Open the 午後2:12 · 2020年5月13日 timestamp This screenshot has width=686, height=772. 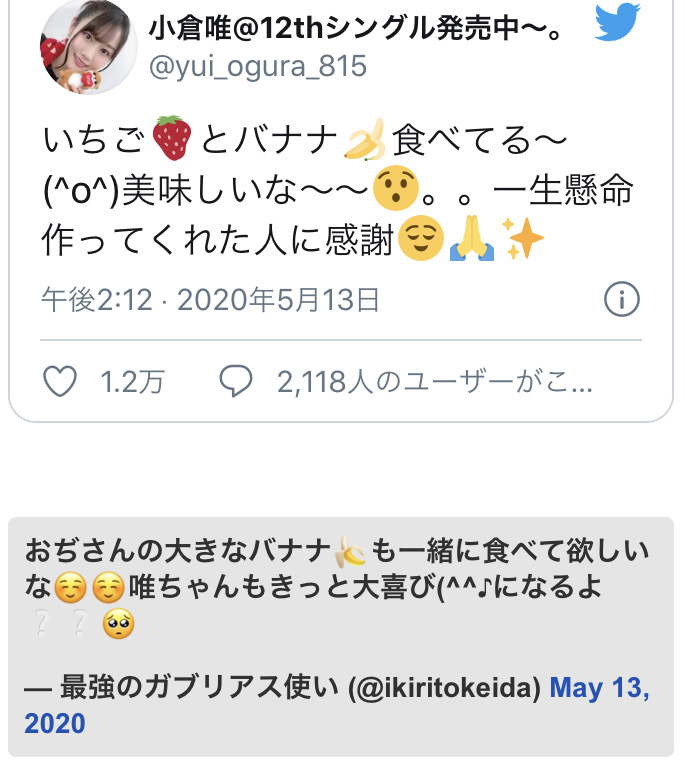[211, 299]
